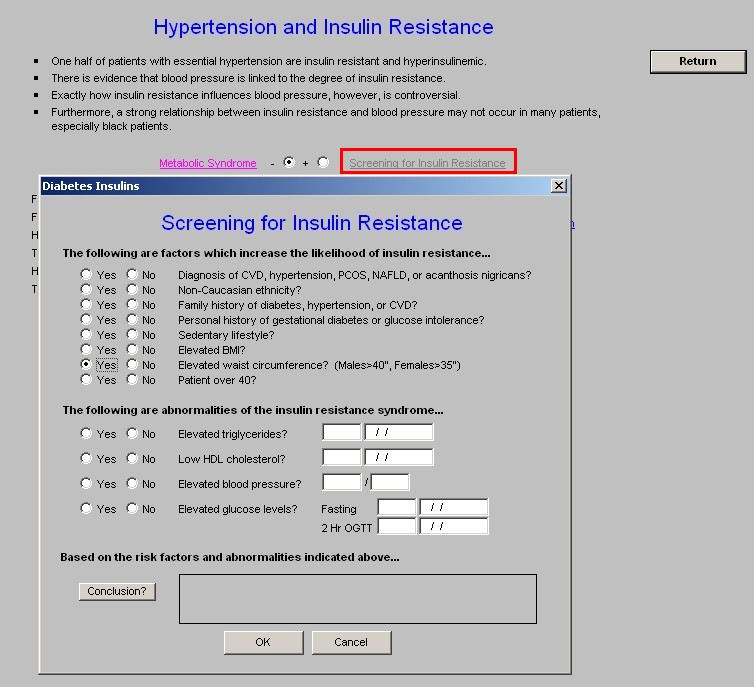Select No for Low HDL cholesterol

click(132, 458)
